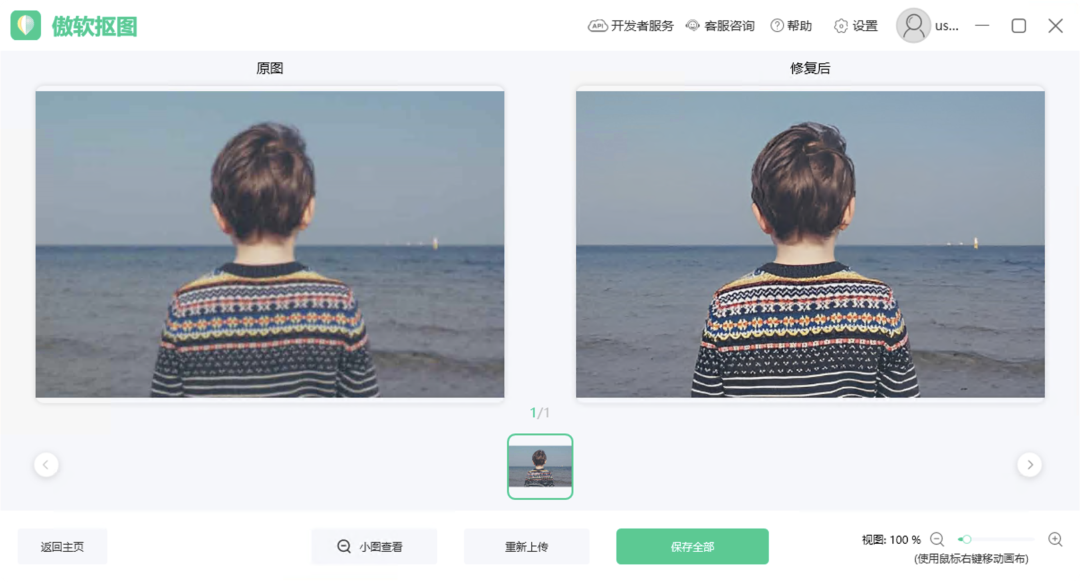Image resolution: width=1080 pixels, height=582 pixels.
Task: Open 开发者服务 API cloud icon
Action: coord(596,26)
